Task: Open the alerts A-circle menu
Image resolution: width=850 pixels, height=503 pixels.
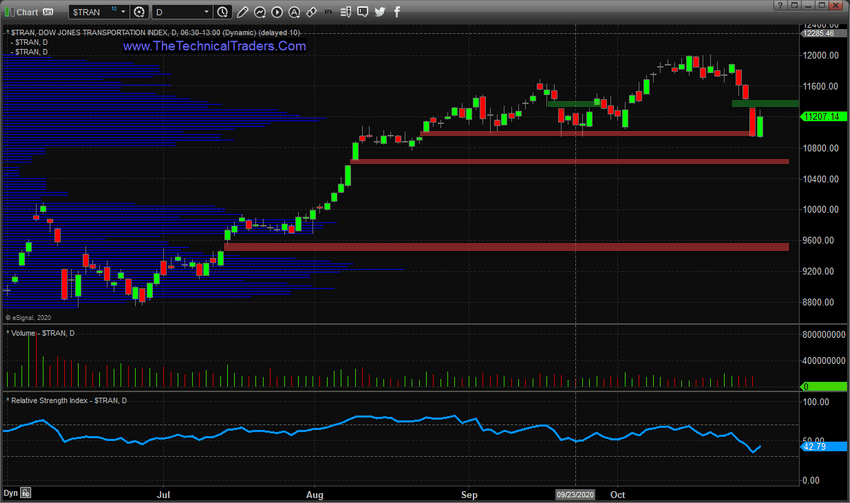Action: (x=294, y=12)
